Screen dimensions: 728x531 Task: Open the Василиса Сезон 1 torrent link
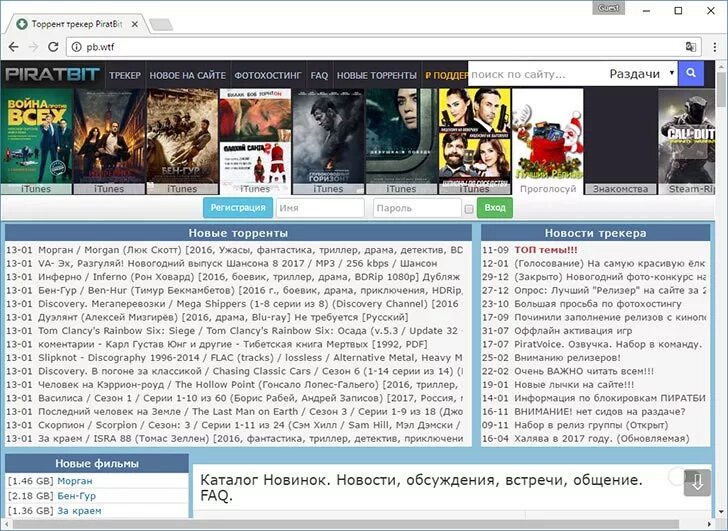(x=250, y=398)
